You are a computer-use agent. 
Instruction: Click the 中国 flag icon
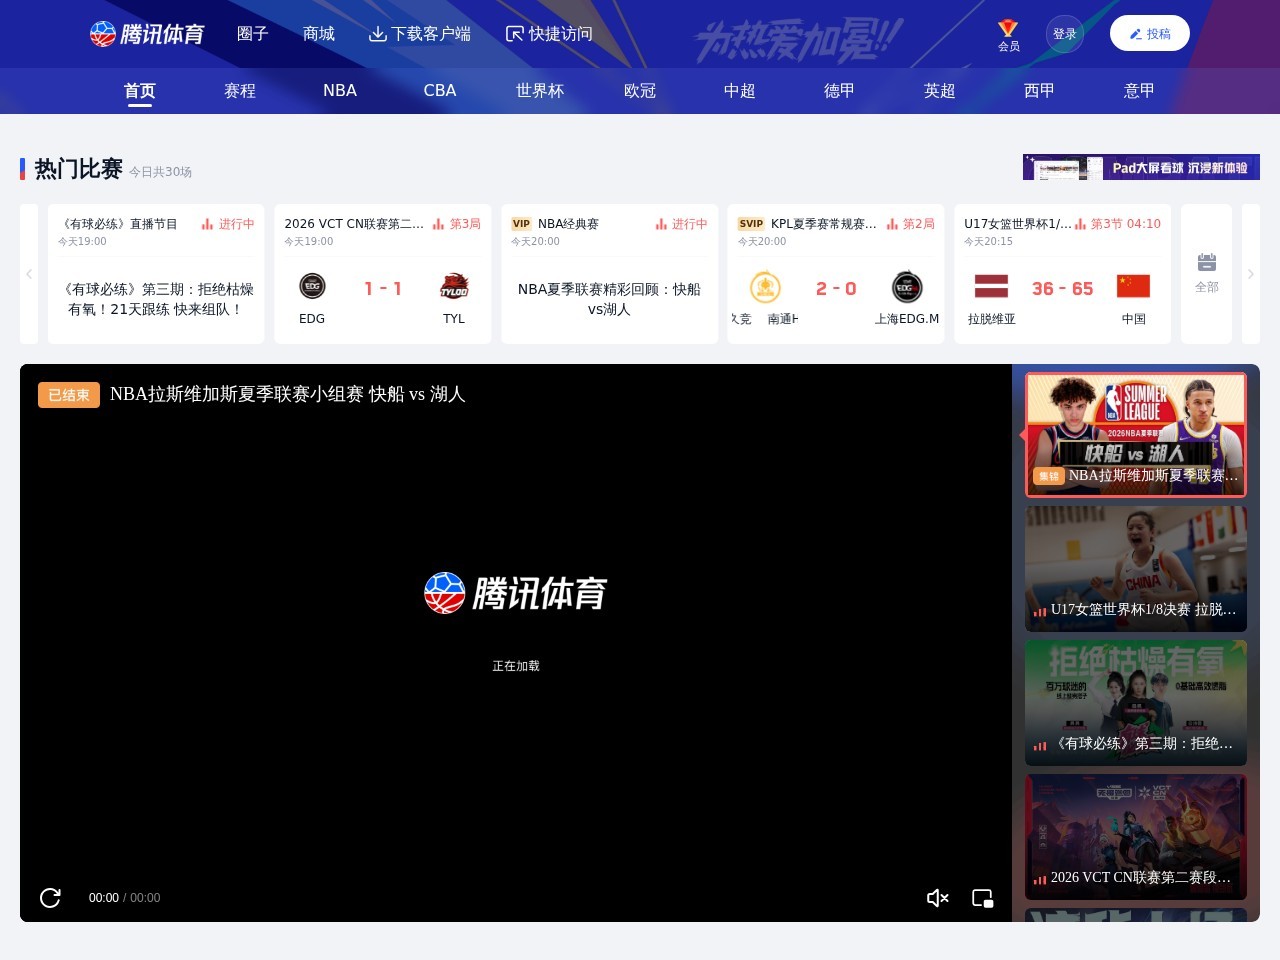[x=1133, y=286]
